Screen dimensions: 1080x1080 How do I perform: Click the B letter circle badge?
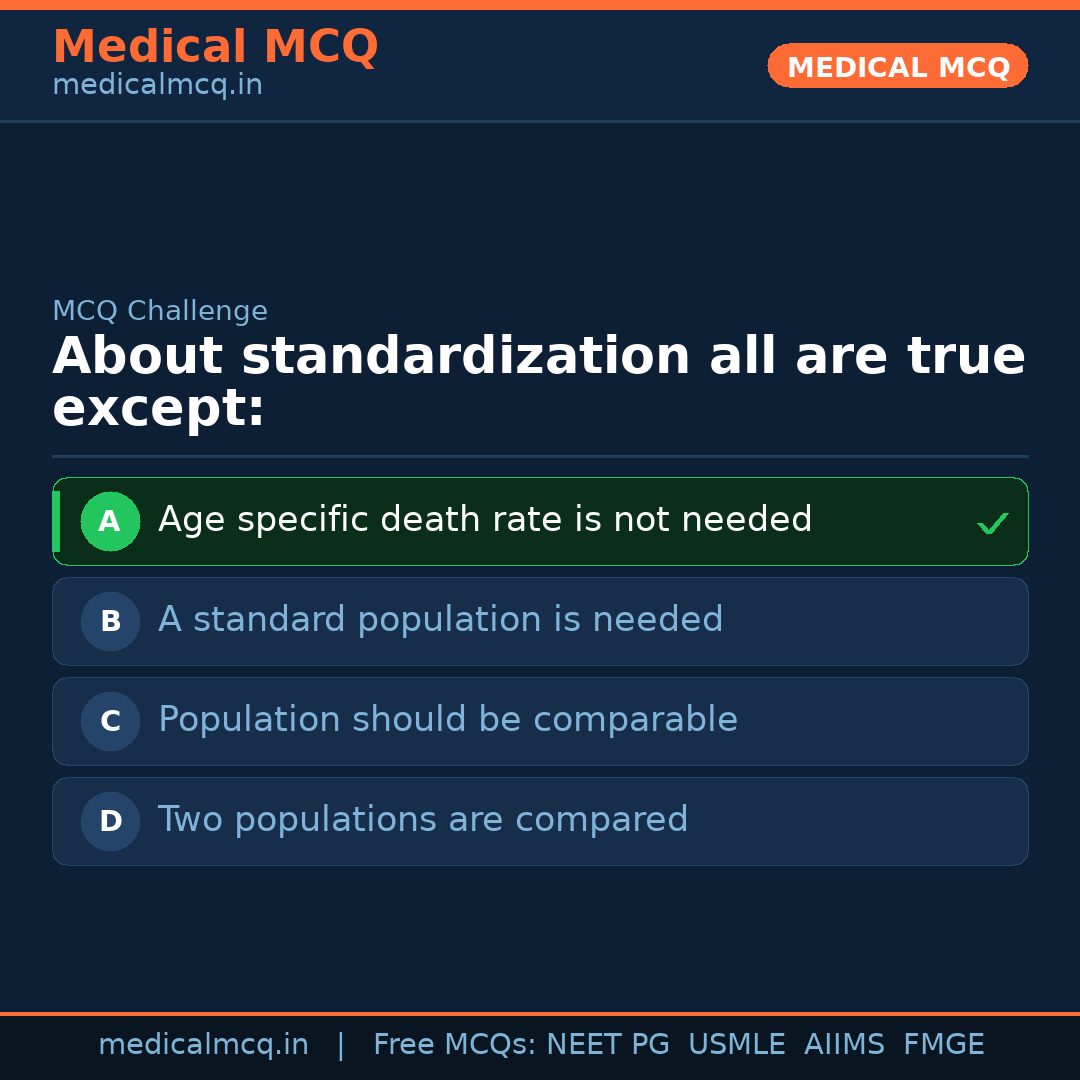(110, 621)
